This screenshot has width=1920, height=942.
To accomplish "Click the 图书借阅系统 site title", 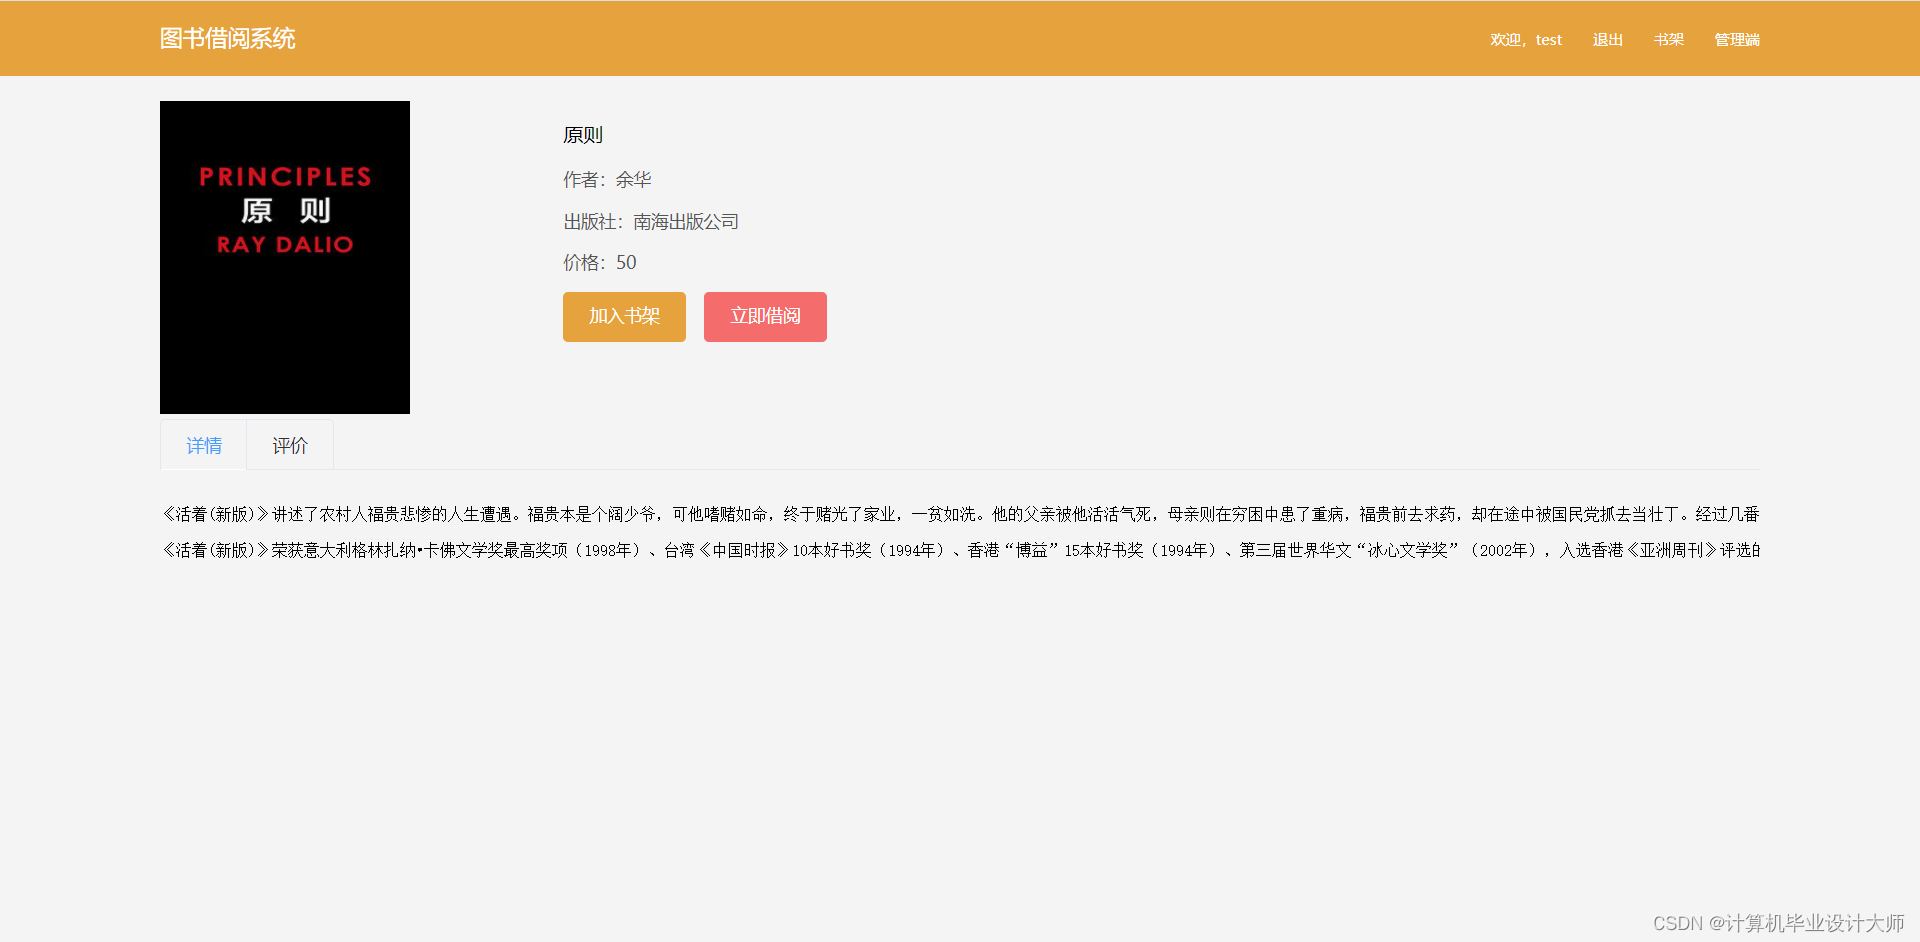I will 227,38.
